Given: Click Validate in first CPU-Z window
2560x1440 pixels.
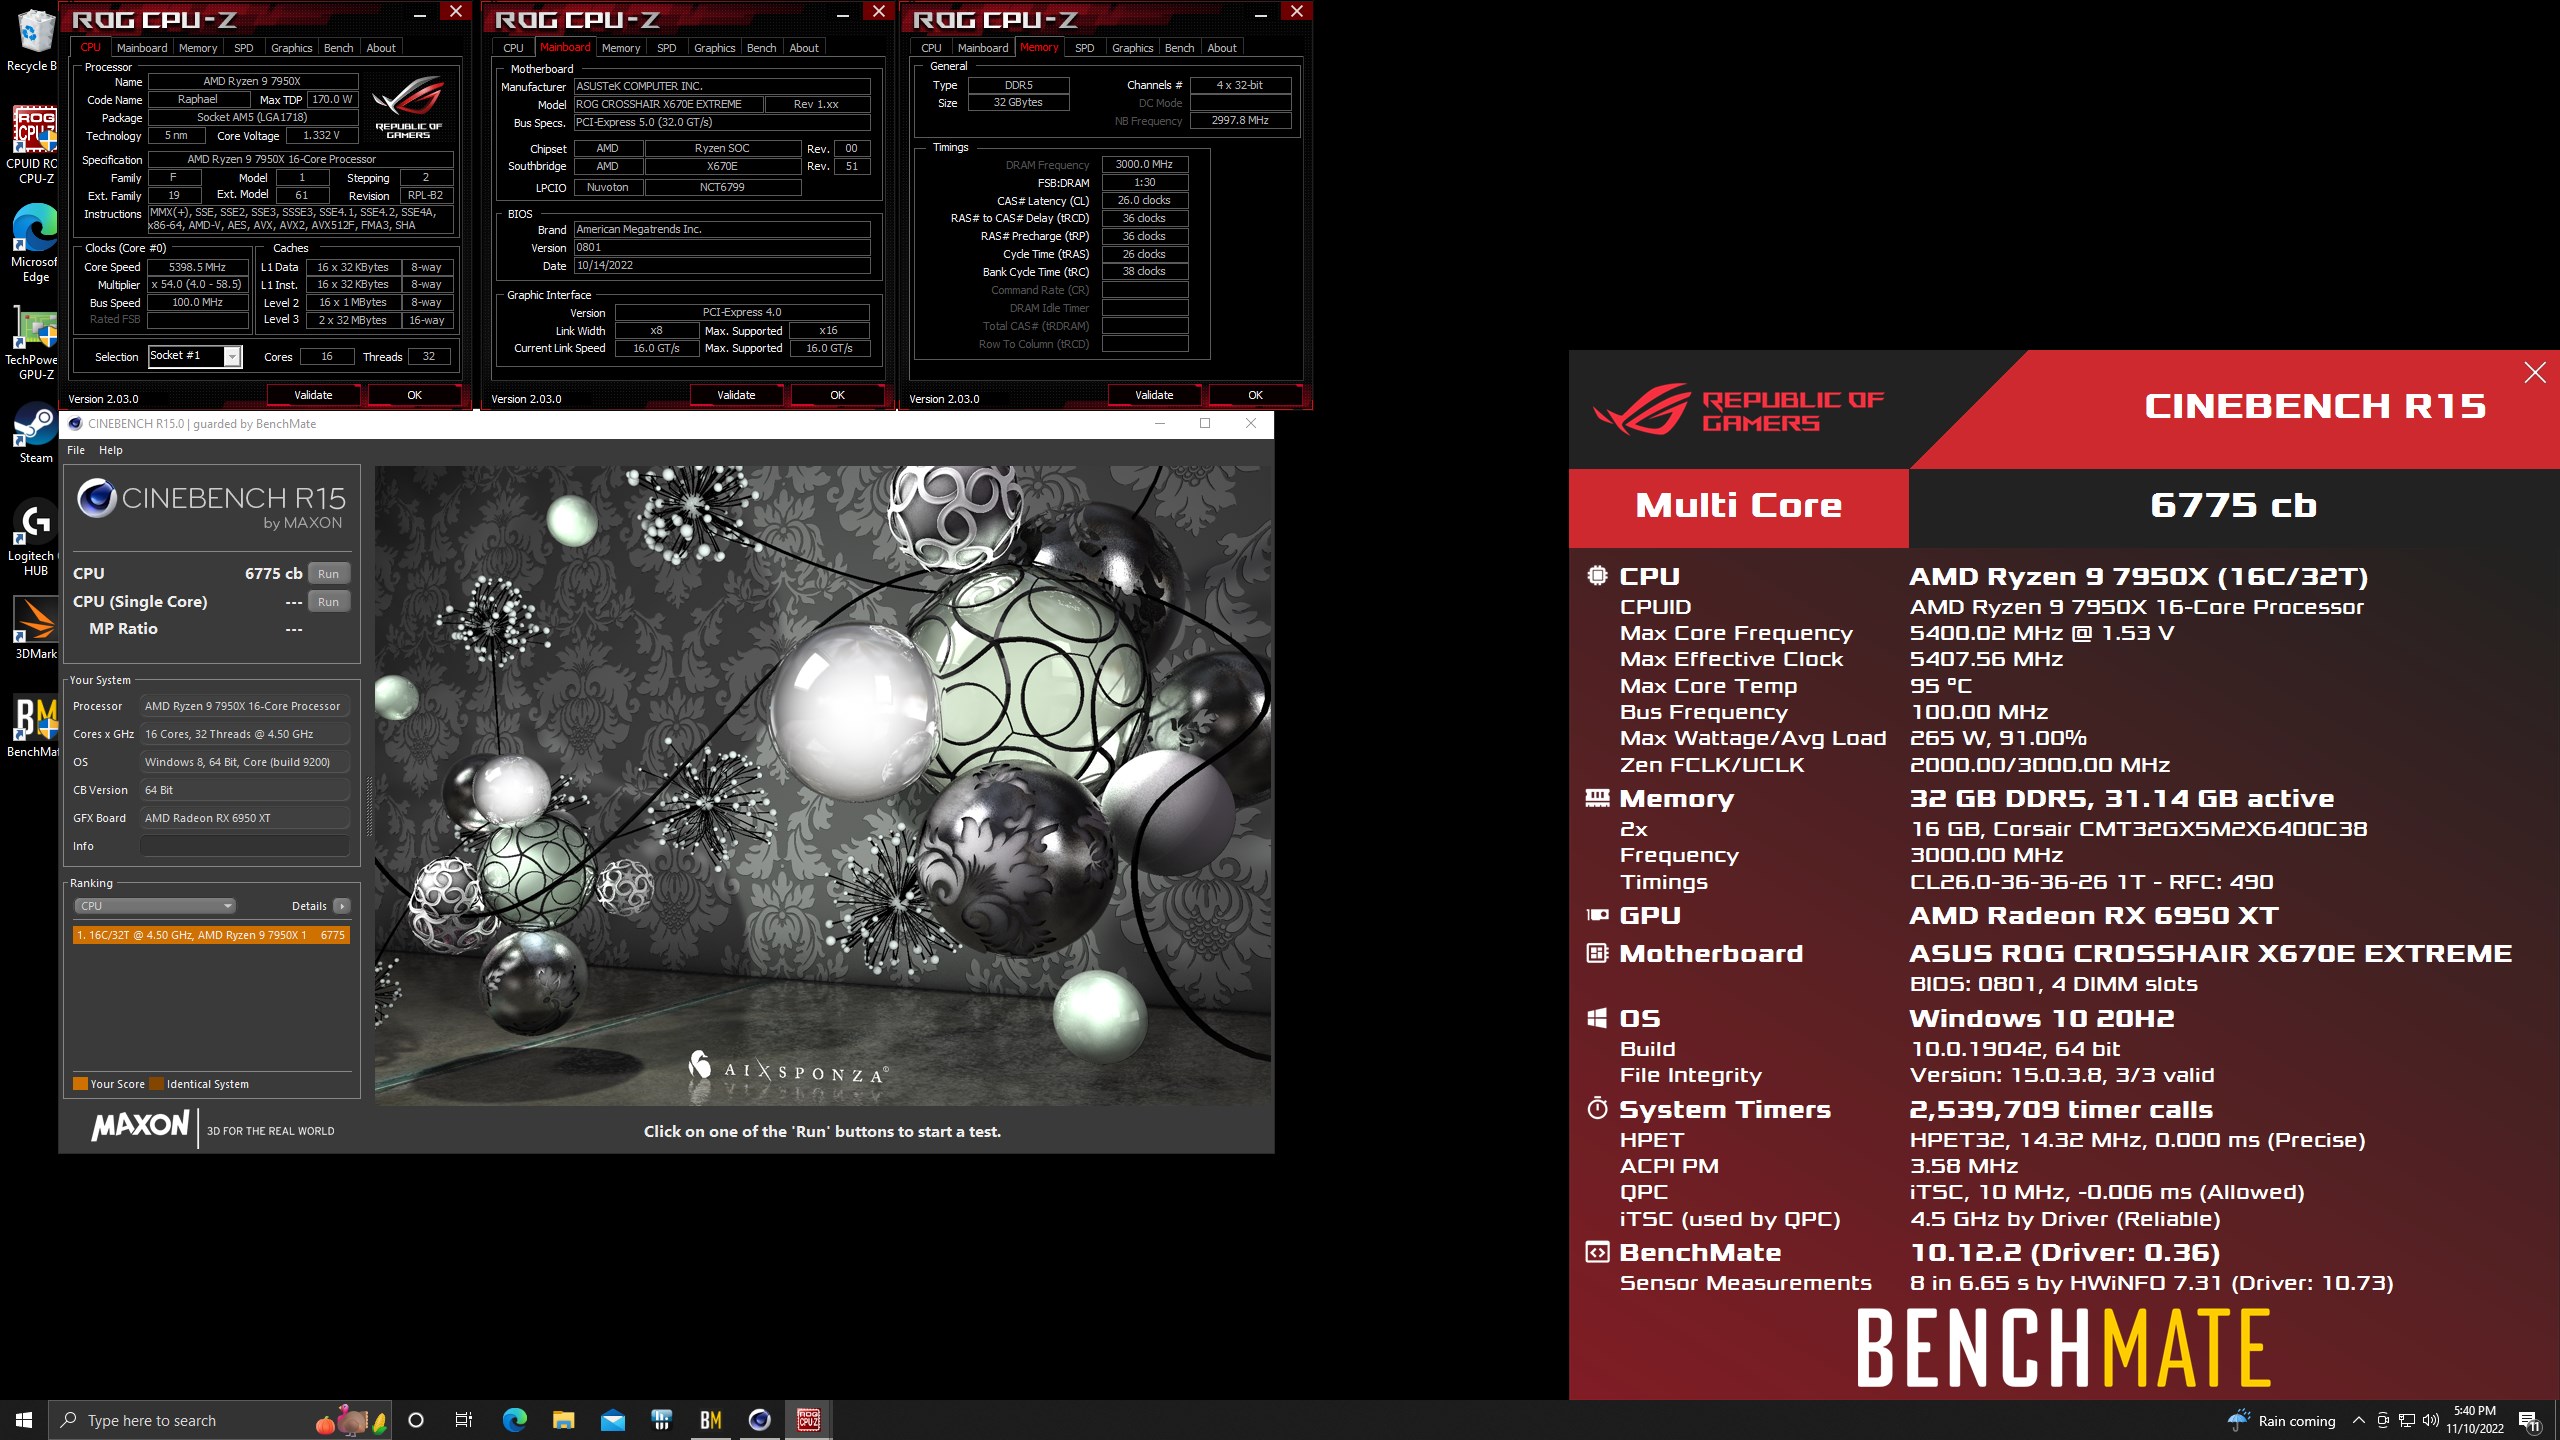Looking at the screenshot, I should click(x=313, y=395).
